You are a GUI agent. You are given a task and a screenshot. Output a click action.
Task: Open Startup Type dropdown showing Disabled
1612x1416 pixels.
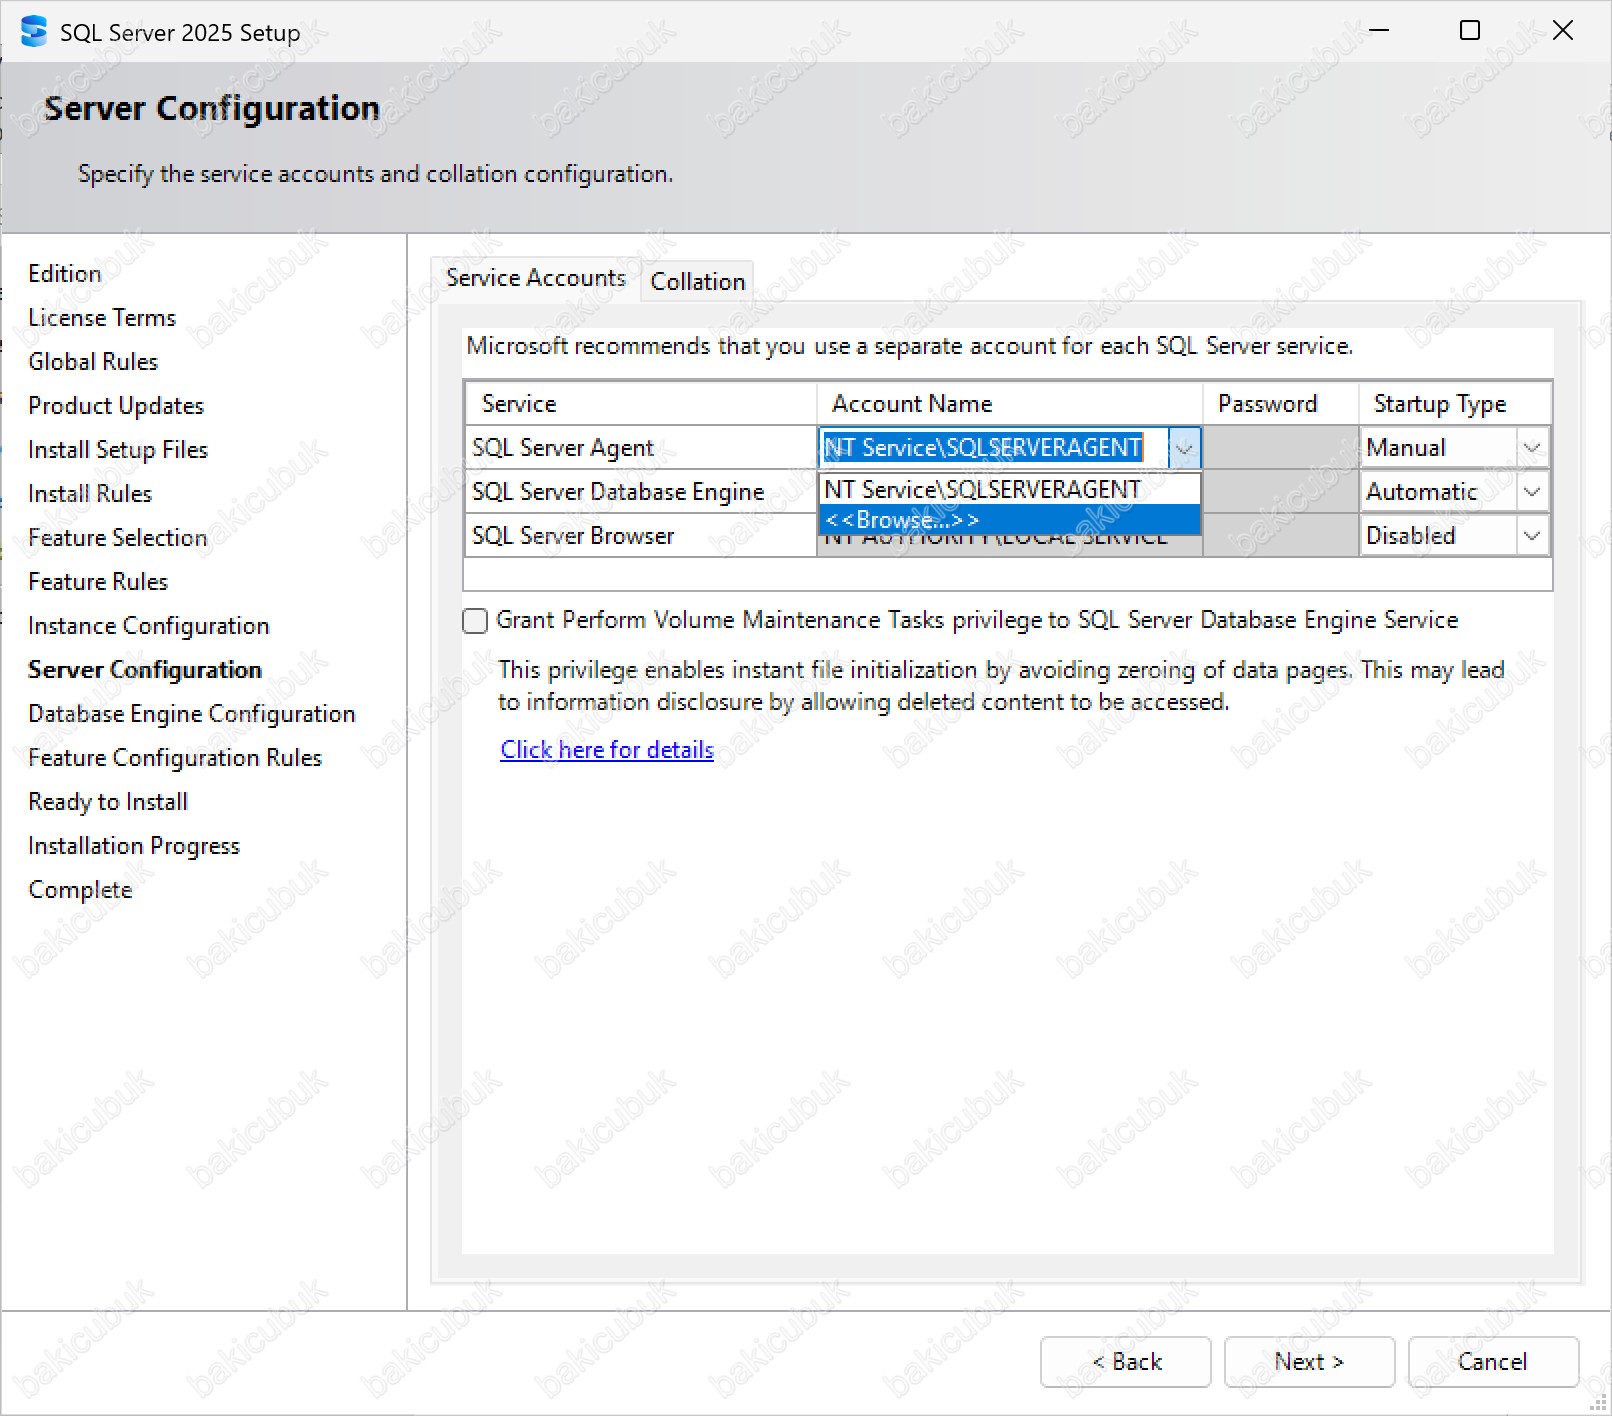pyautogui.click(x=1531, y=536)
